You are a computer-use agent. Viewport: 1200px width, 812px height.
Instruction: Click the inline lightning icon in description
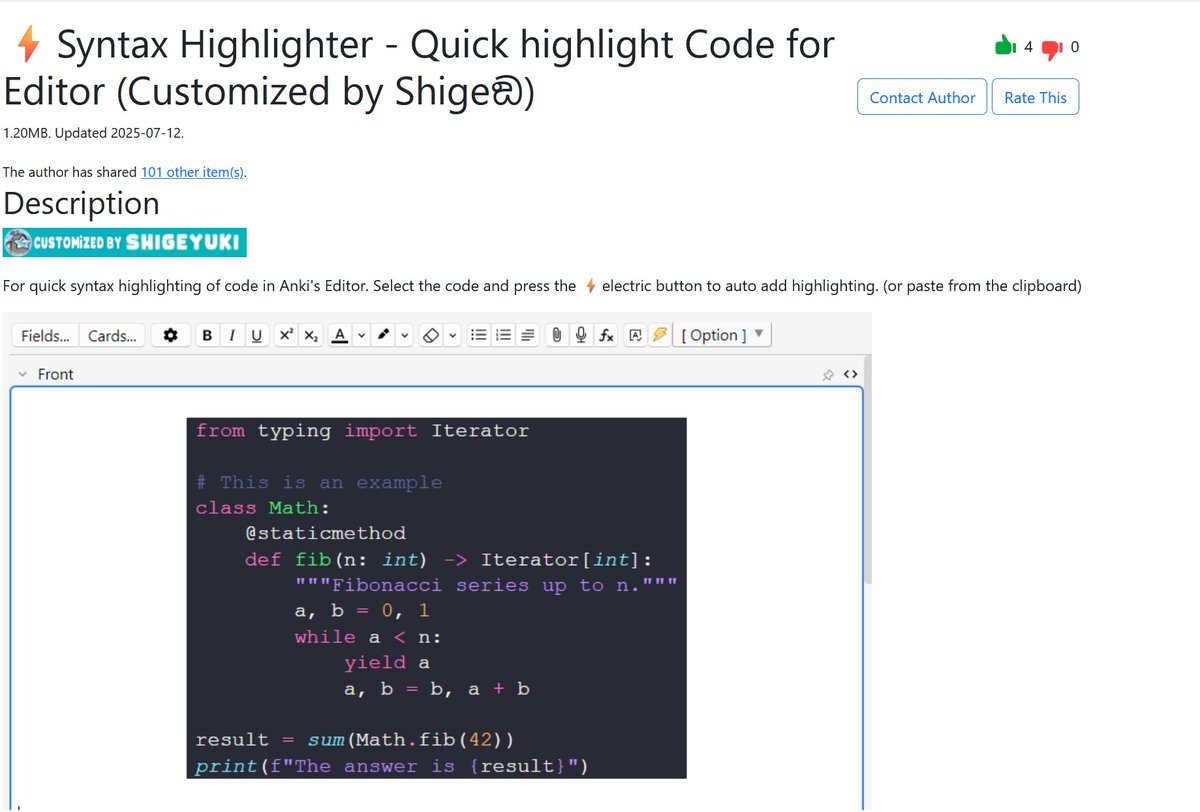(591, 286)
